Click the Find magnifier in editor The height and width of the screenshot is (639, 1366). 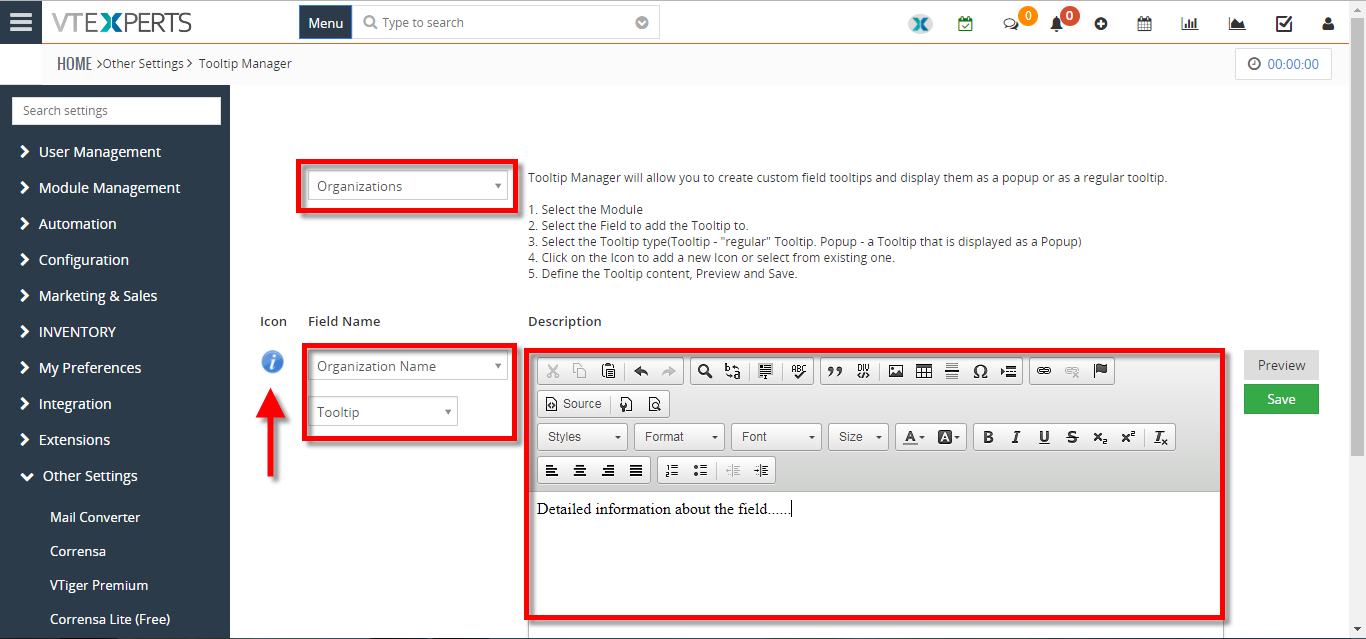705,371
